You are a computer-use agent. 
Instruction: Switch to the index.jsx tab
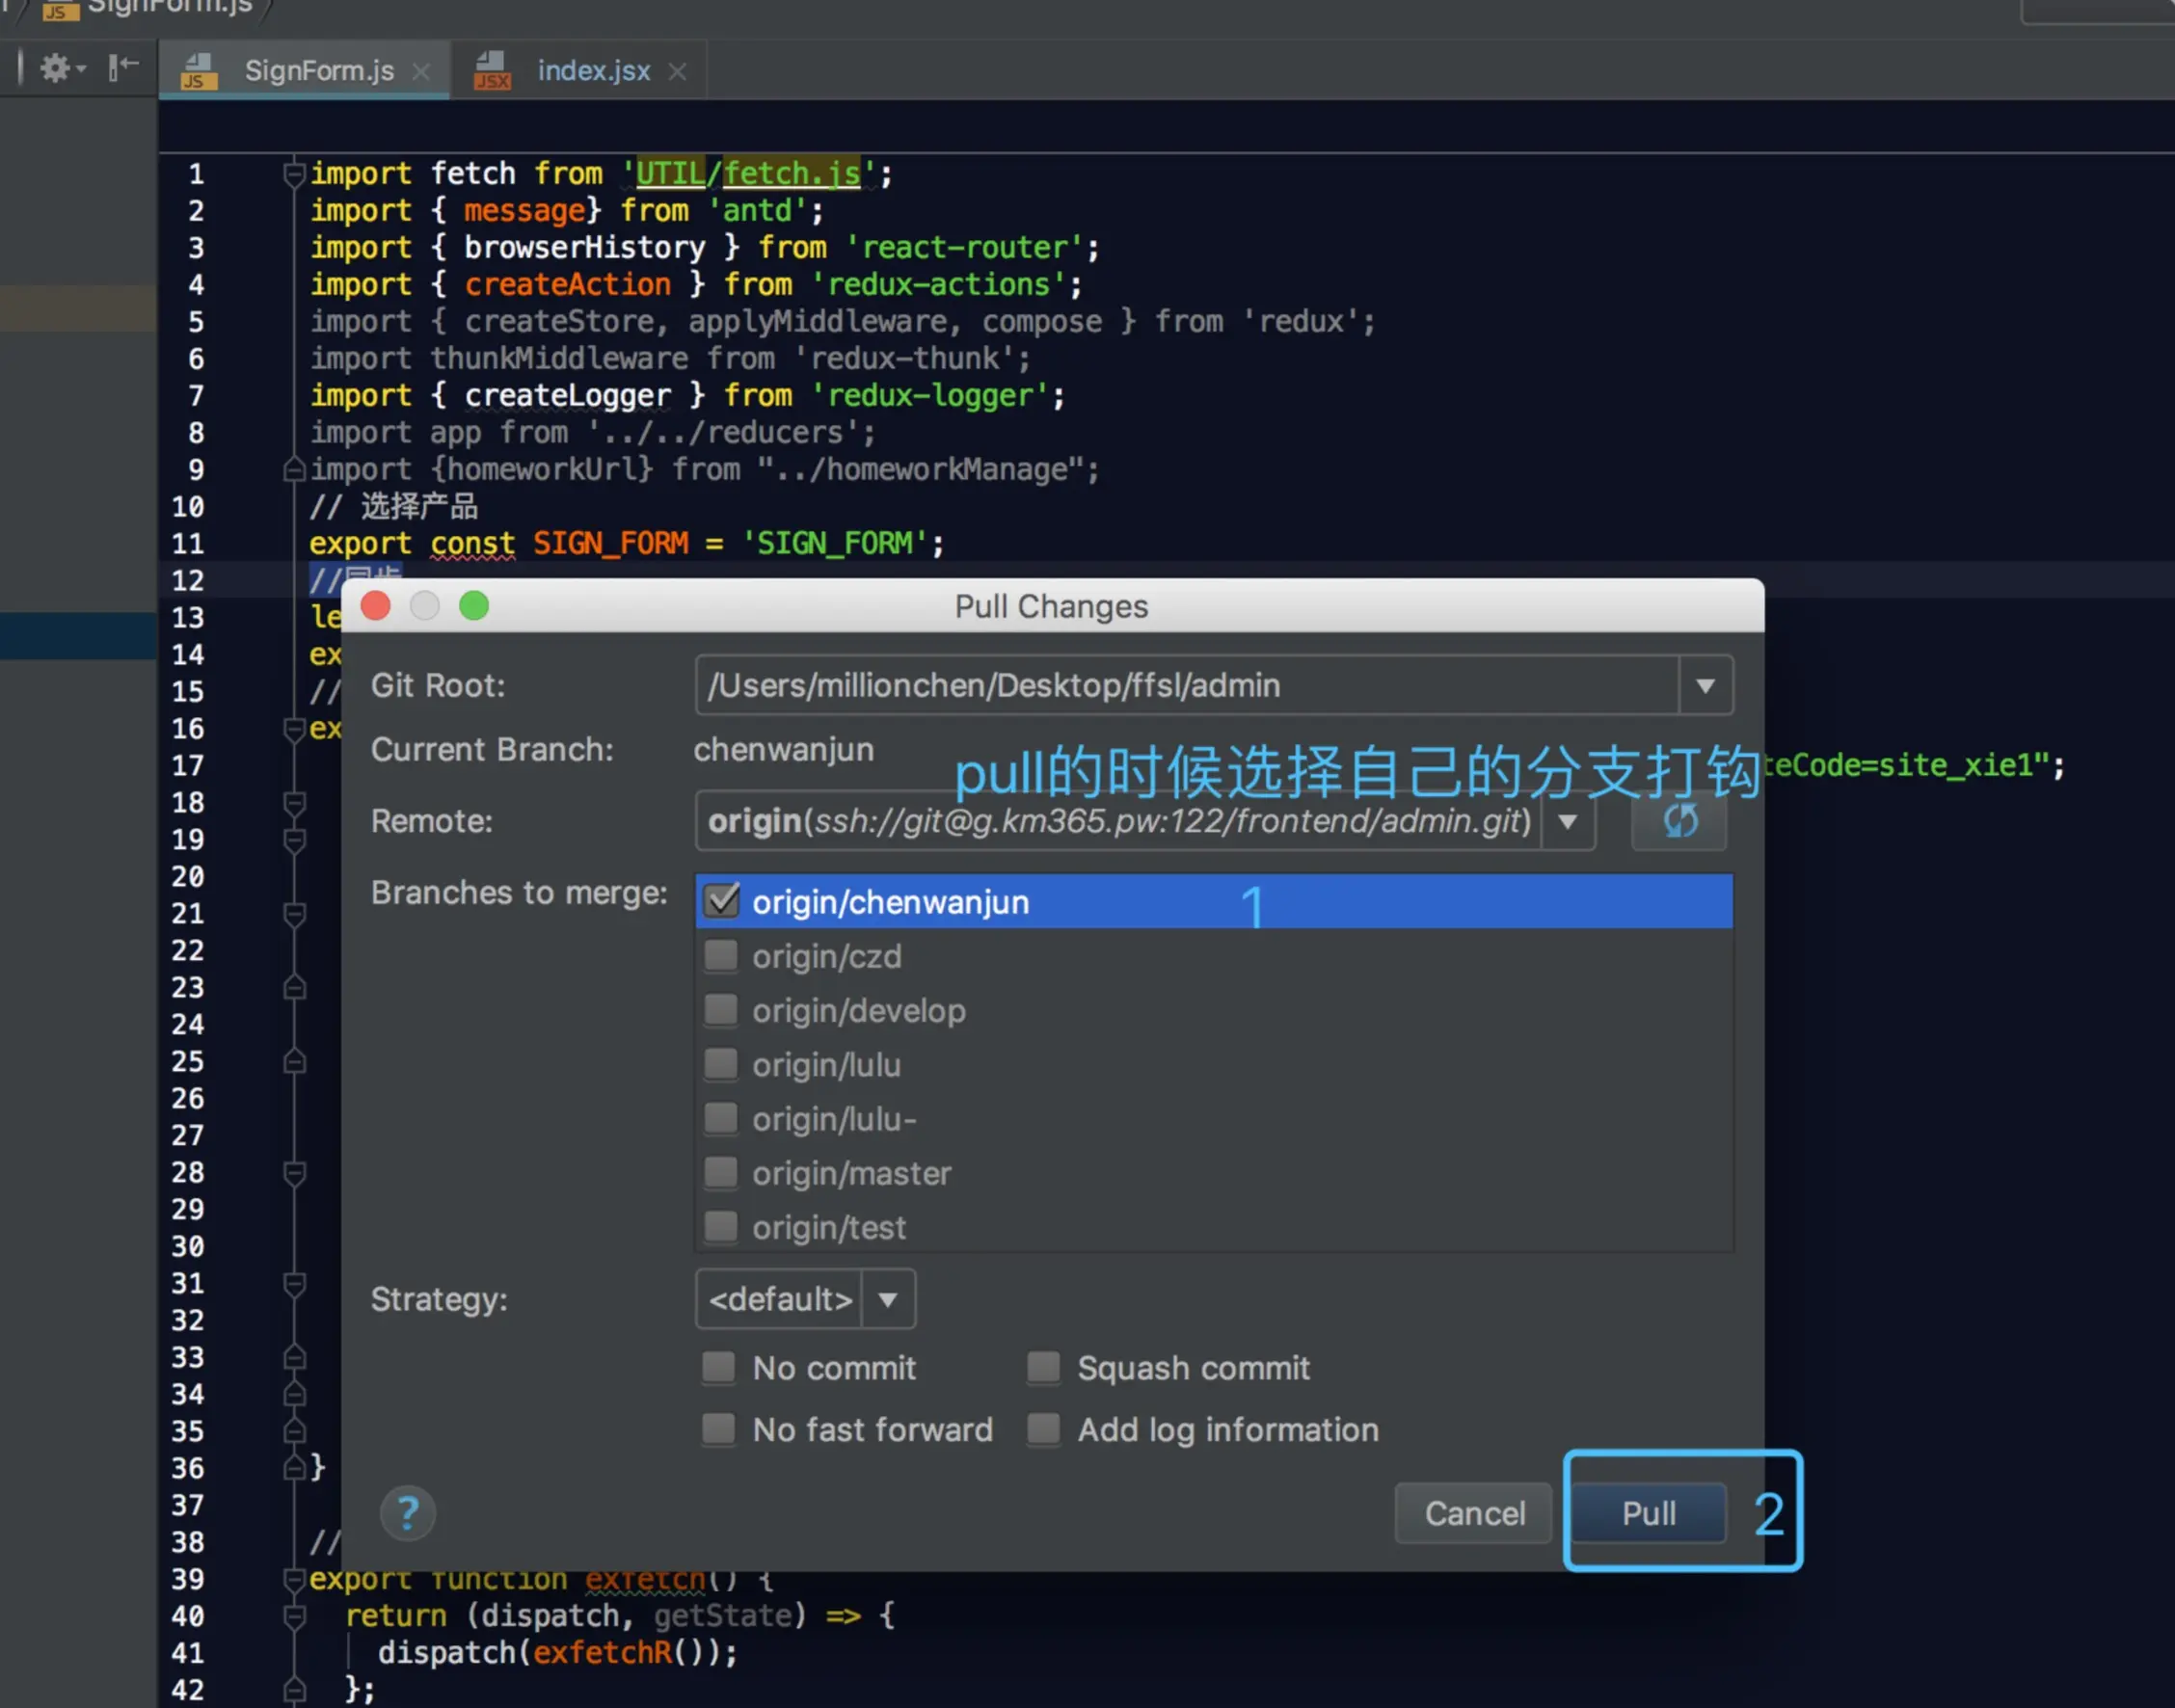tap(593, 71)
